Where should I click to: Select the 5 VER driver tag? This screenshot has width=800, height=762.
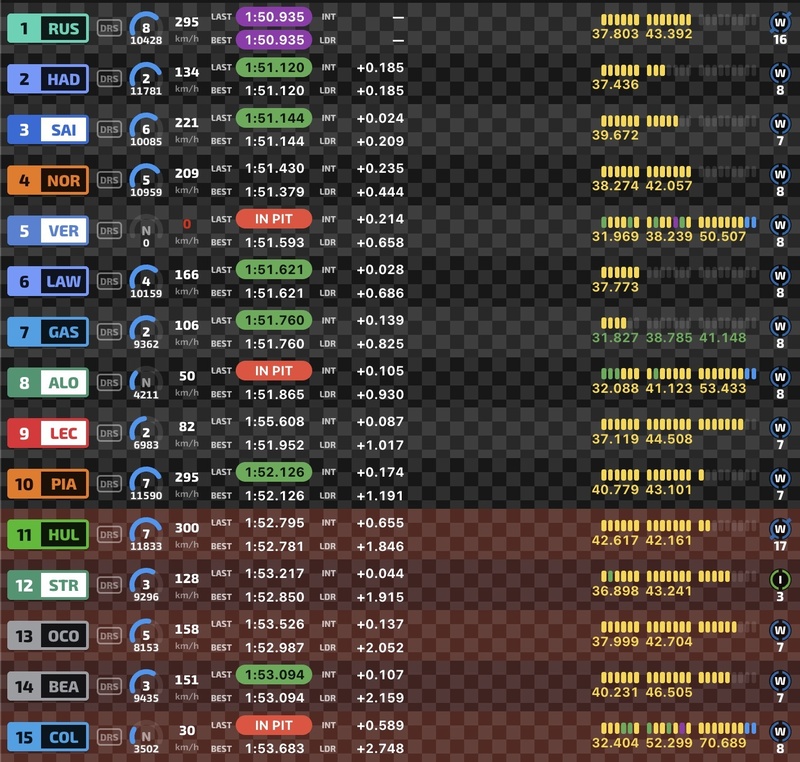[x=48, y=231]
